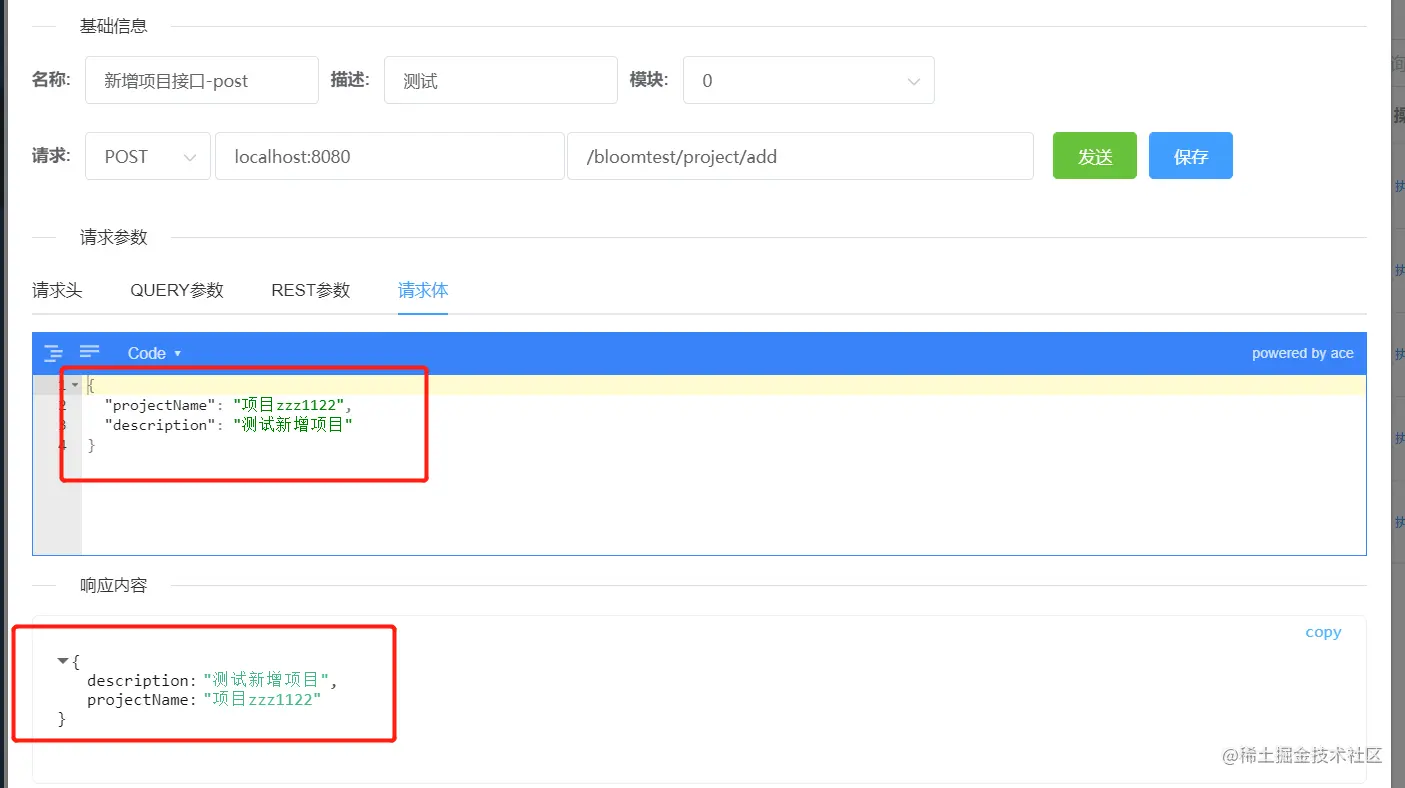The width and height of the screenshot is (1405, 788).
Task: Switch to the 请求头 tab
Action: click(x=57, y=290)
